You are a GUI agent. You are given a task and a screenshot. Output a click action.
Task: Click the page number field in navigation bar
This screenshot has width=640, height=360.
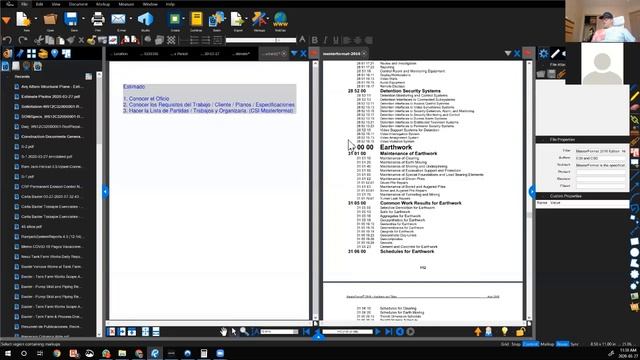347,332
